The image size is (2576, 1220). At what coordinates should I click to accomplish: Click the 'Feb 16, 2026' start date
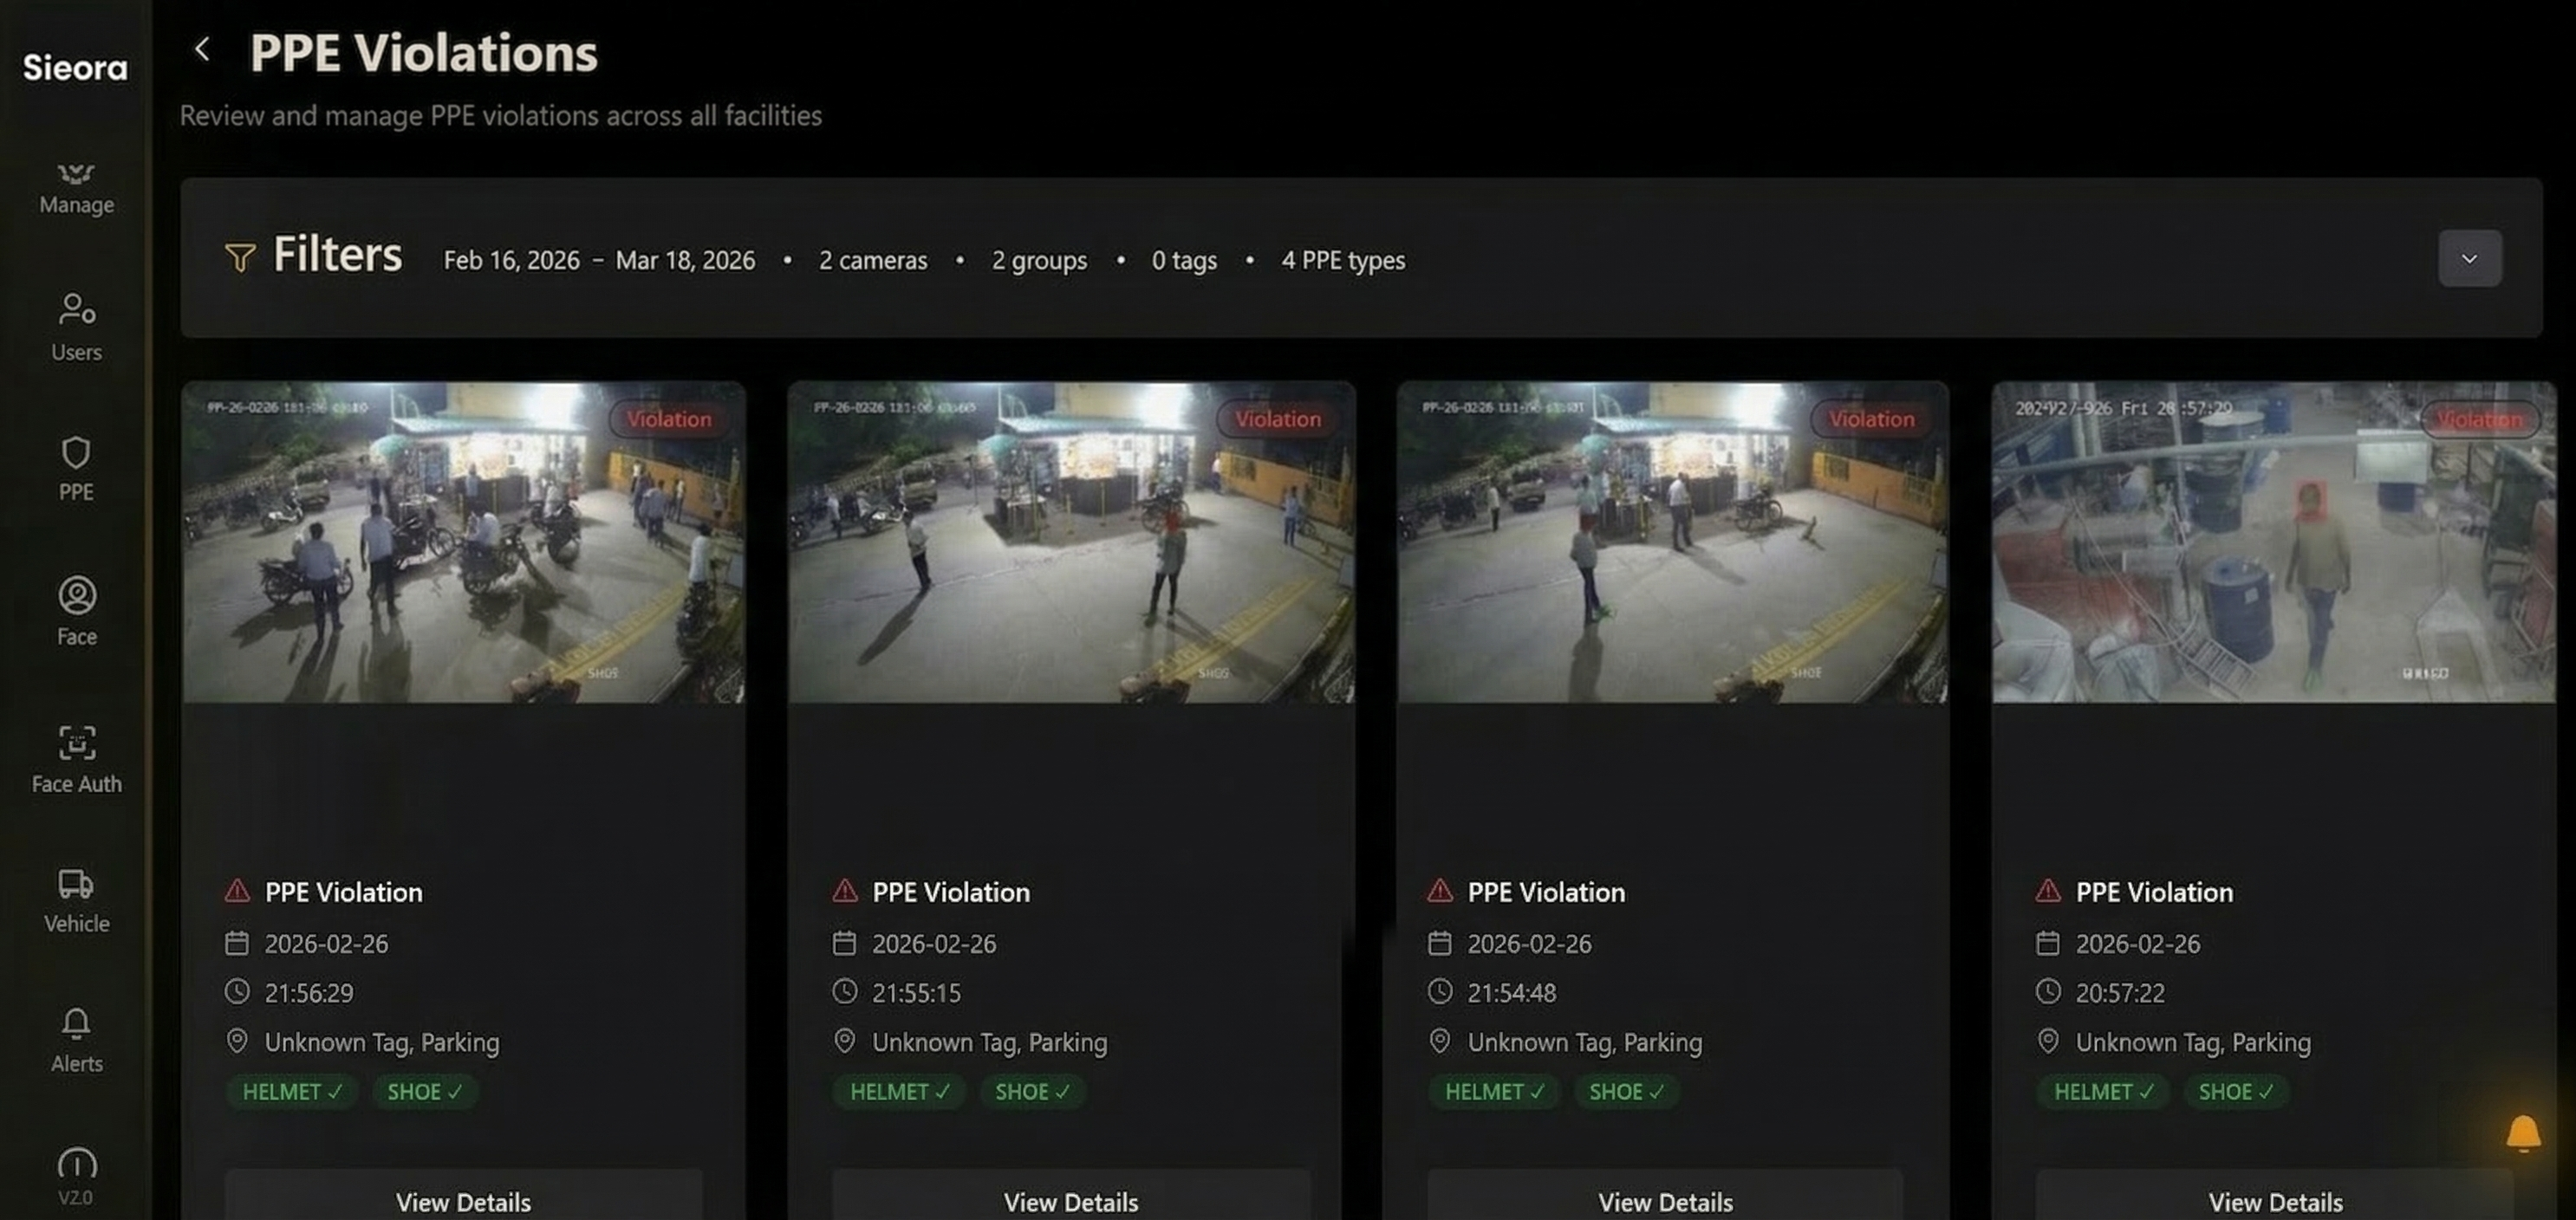[x=511, y=260]
